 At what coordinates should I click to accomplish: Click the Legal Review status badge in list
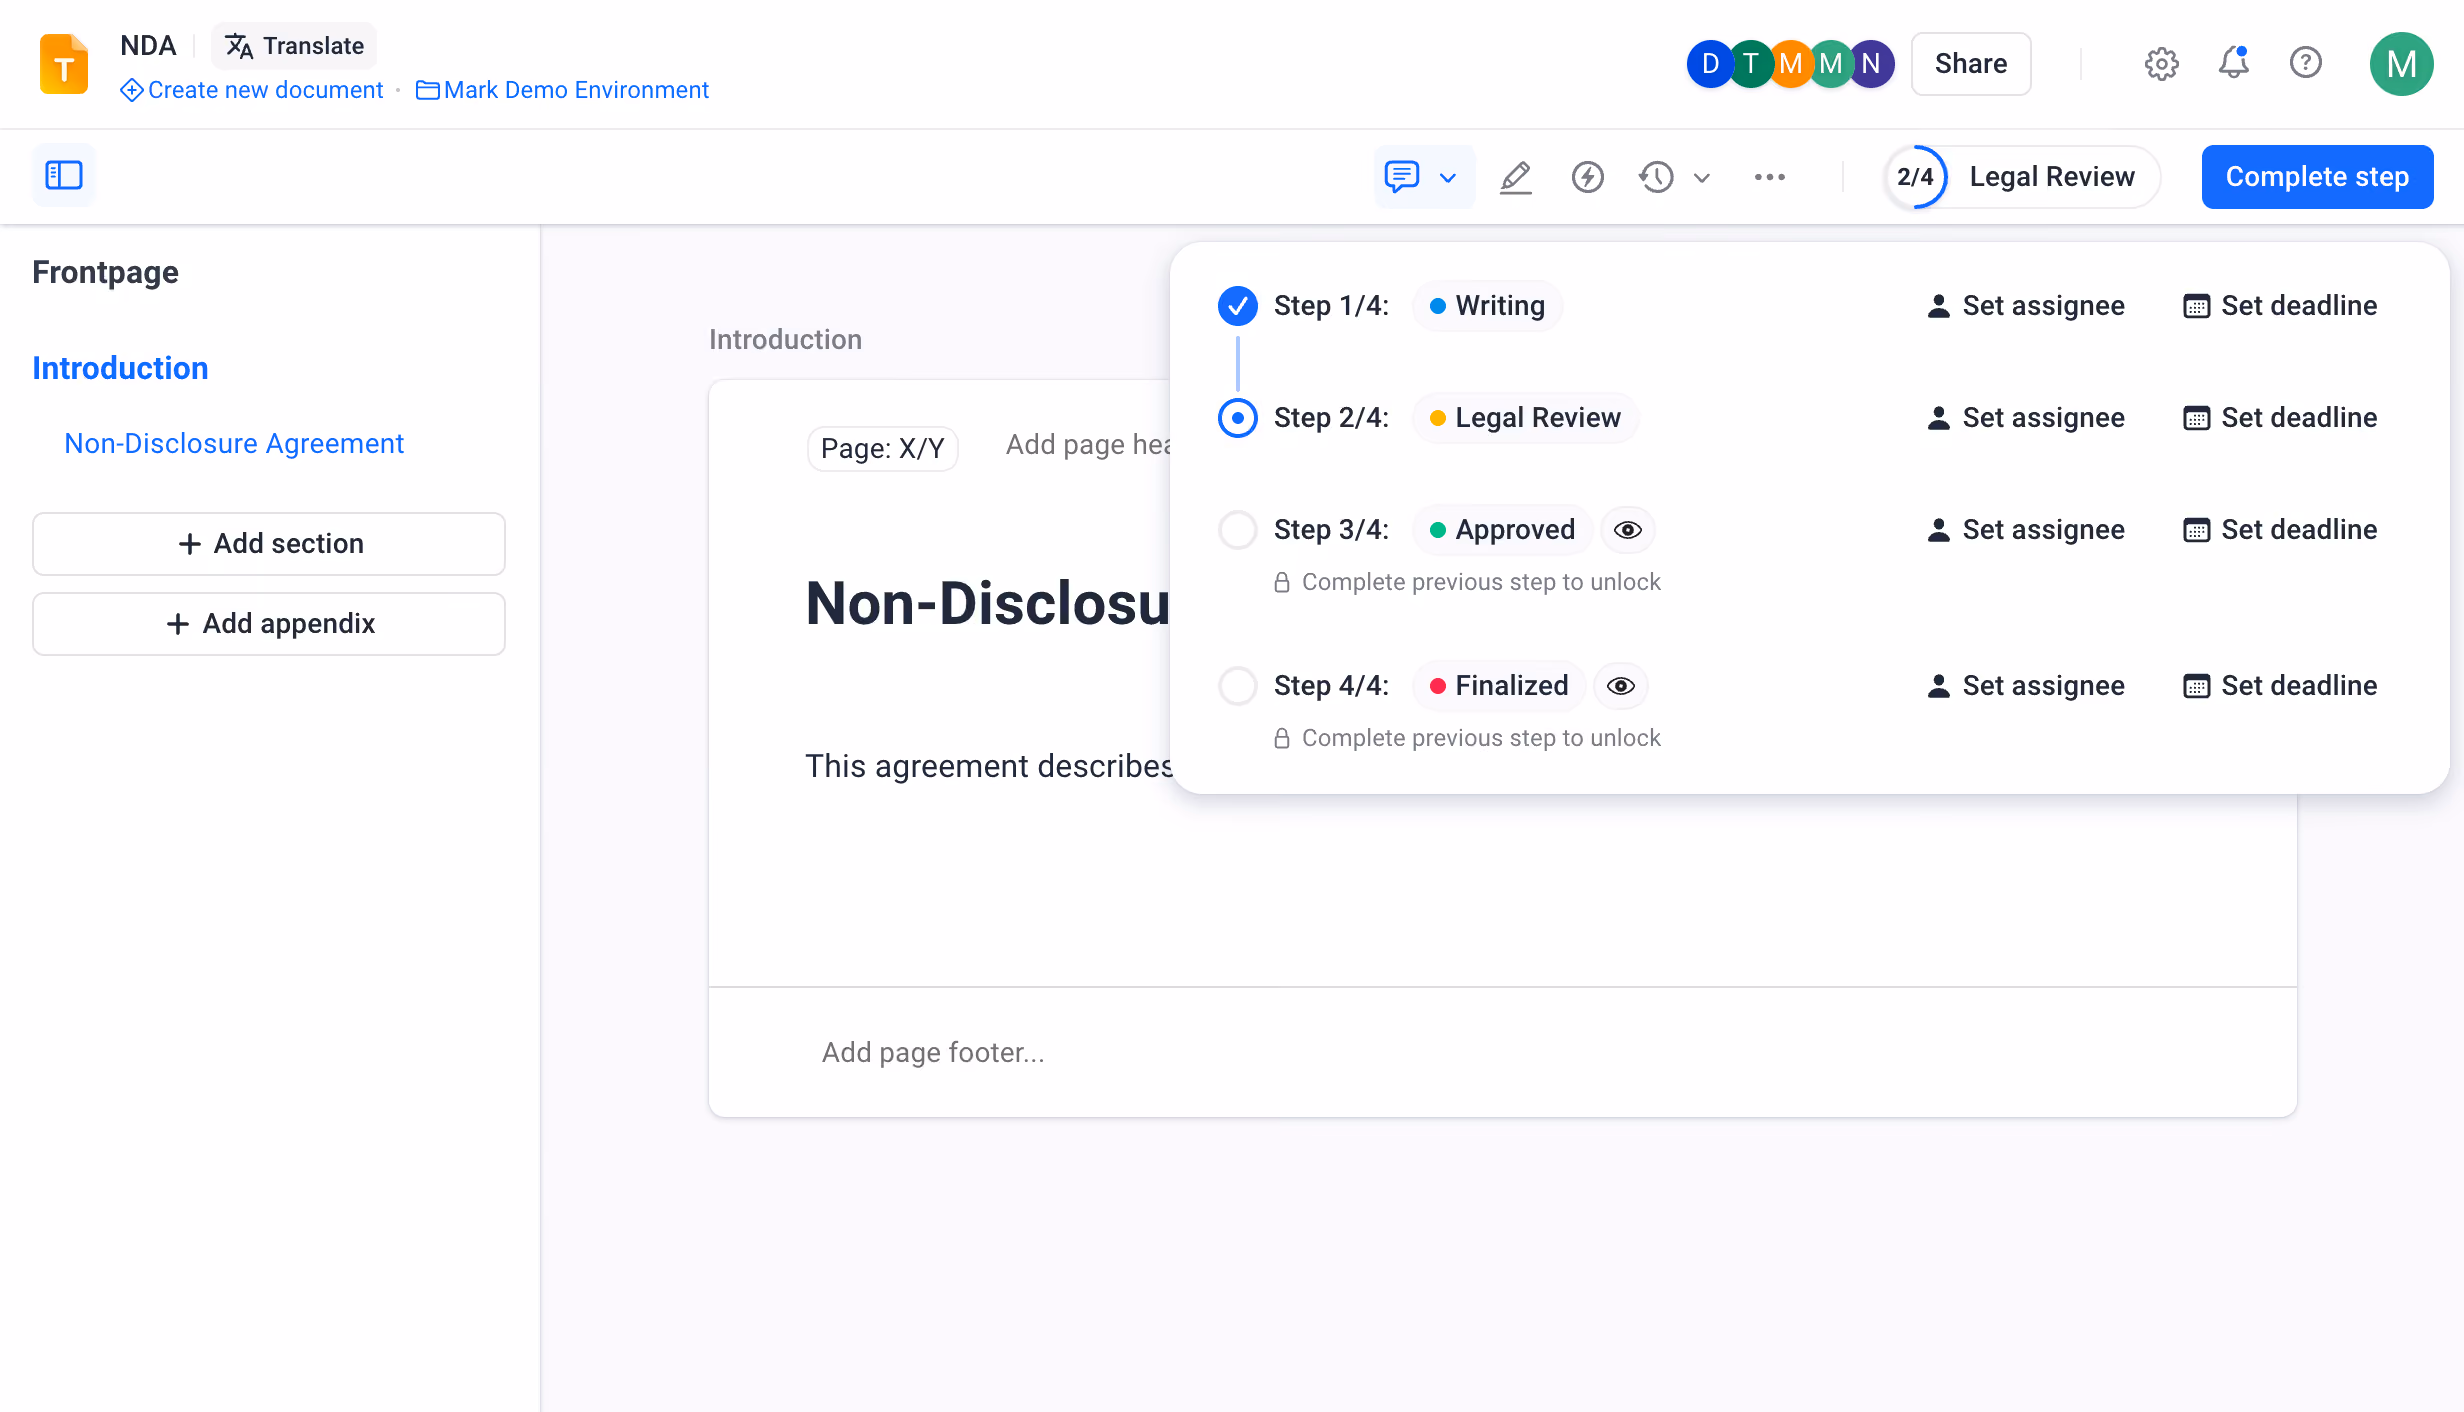[x=1525, y=418]
